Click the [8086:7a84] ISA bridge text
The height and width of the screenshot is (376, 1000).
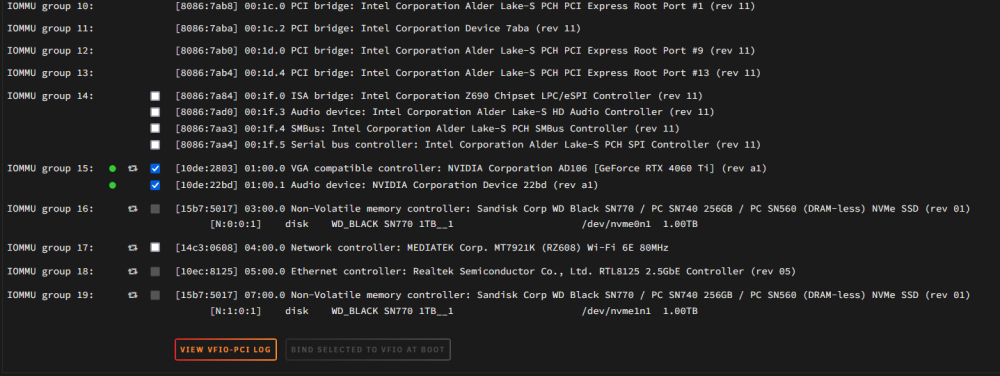point(439,96)
